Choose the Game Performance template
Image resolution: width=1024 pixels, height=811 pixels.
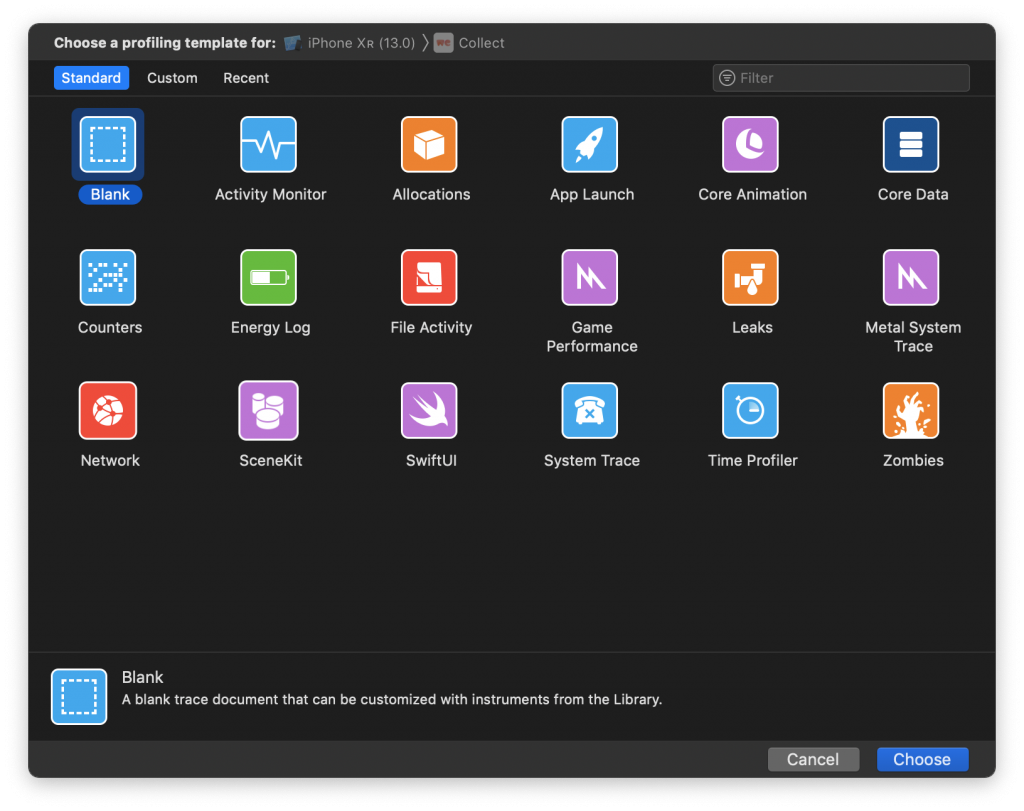point(590,277)
